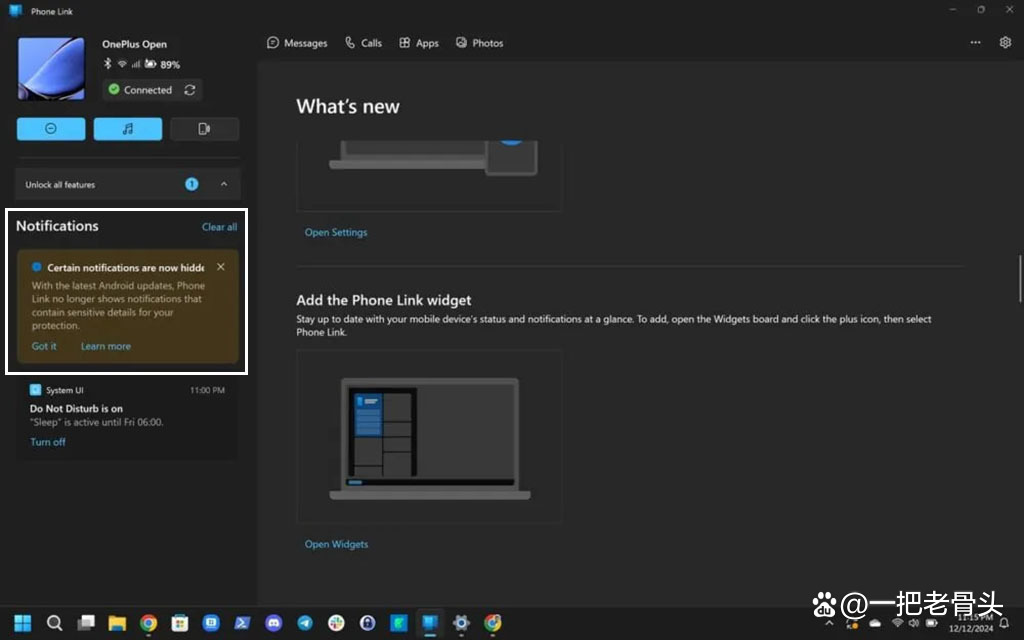
Task: Open the Windows notification bell
Action: tap(1004, 623)
